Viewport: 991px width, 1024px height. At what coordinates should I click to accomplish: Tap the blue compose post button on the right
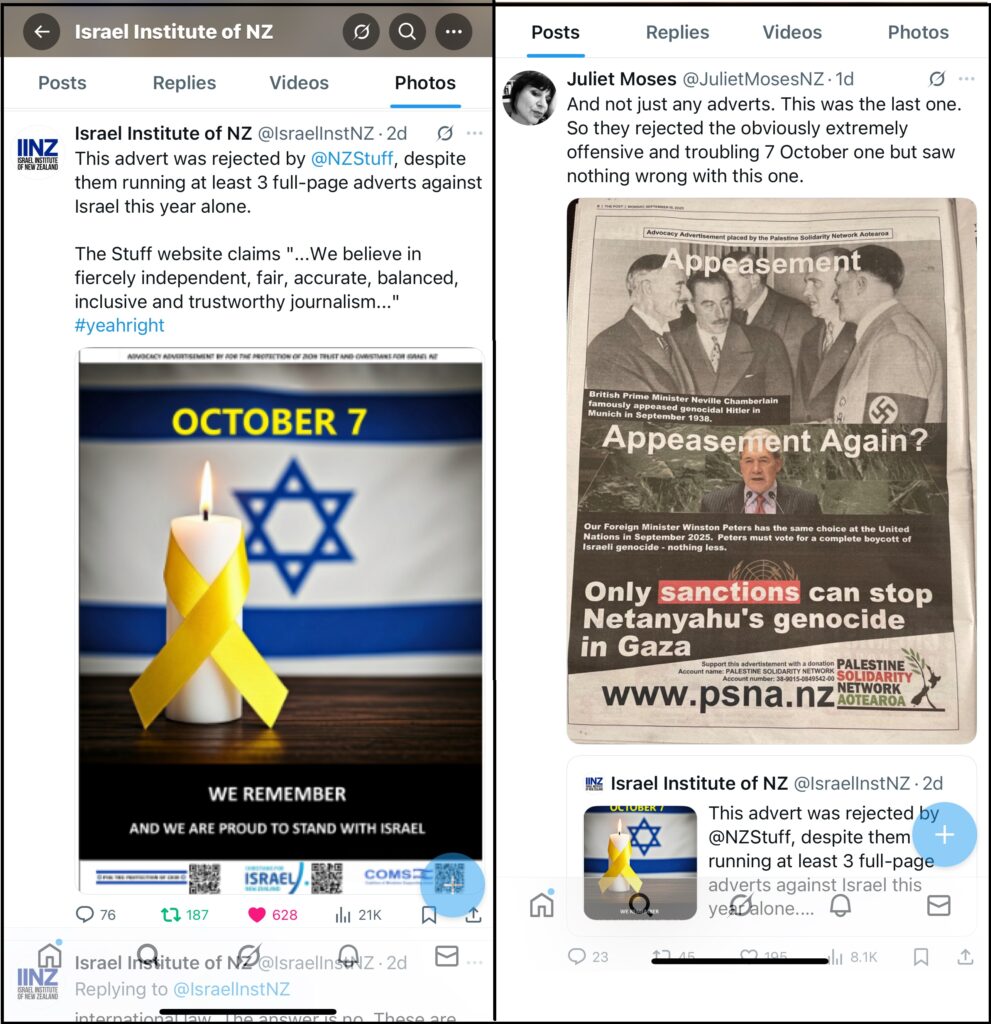pyautogui.click(x=945, y=835)
